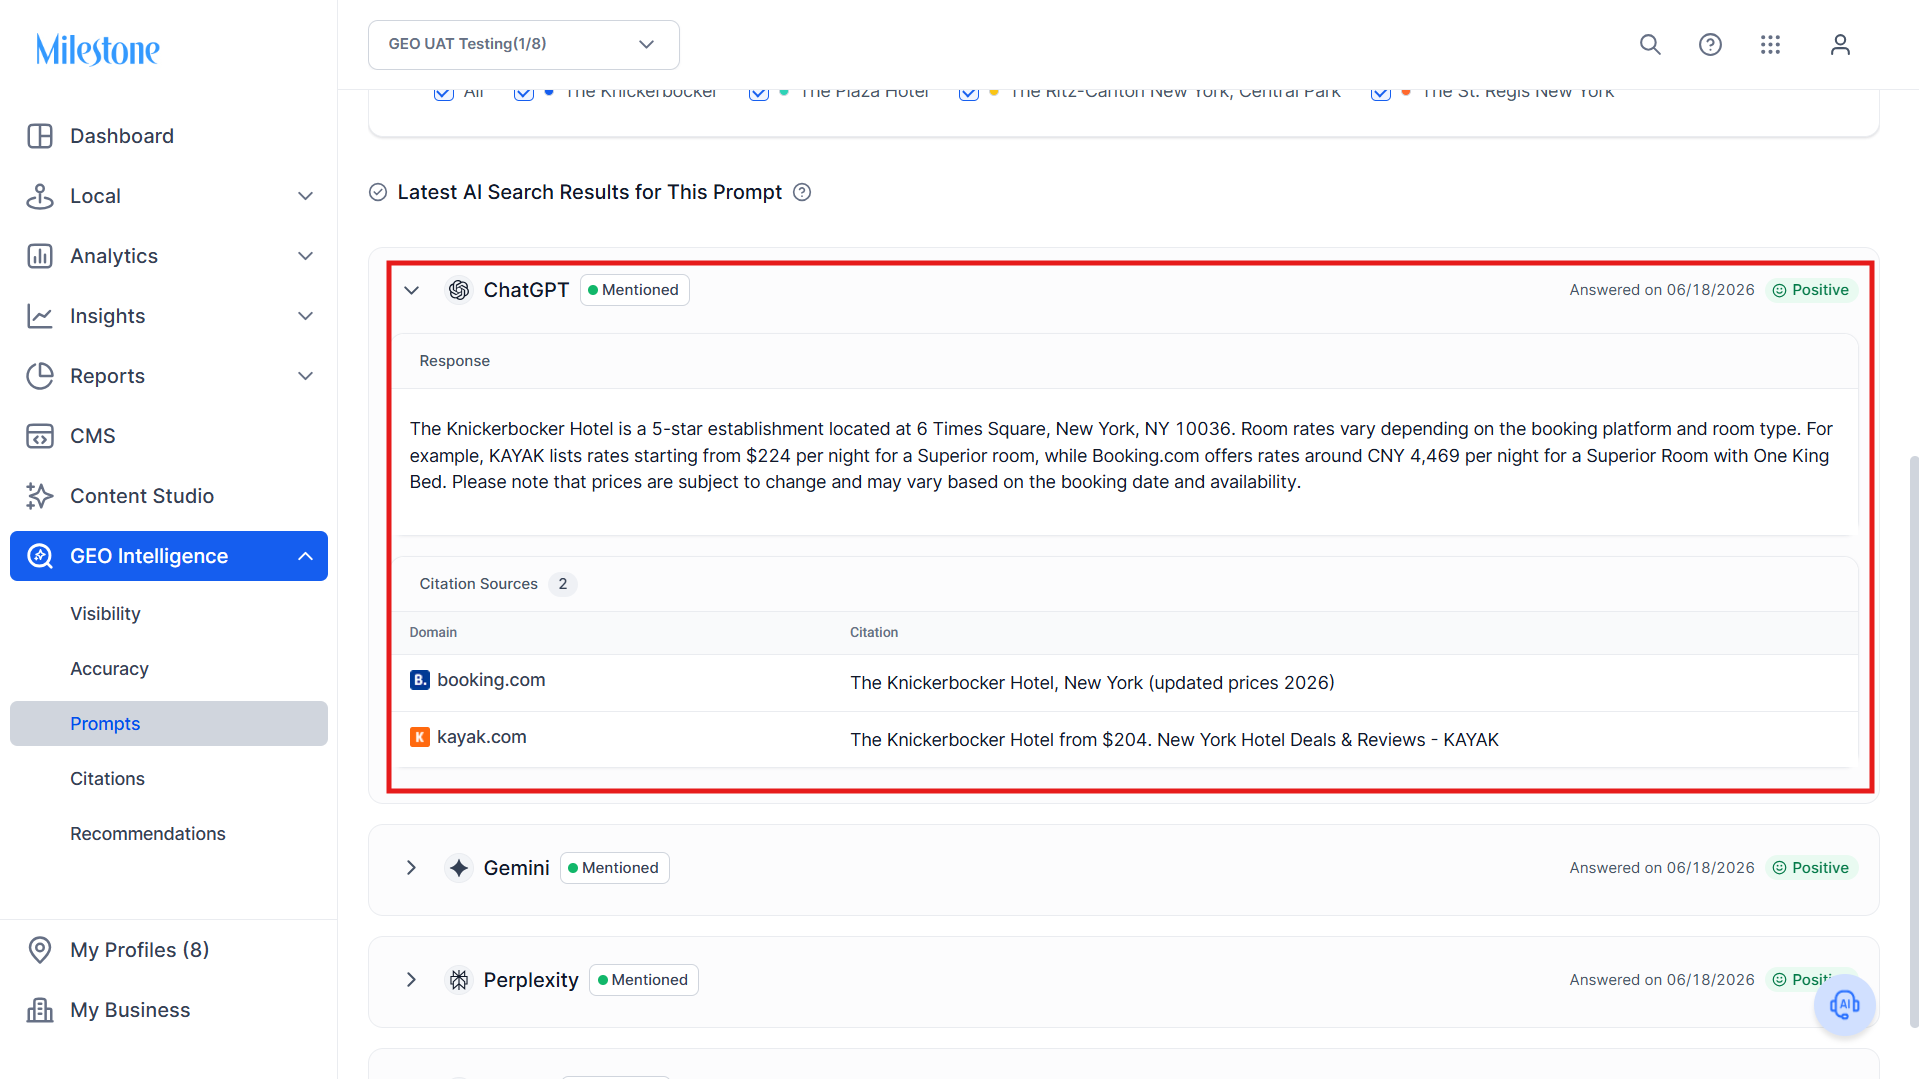The image size is (1919, 1079).
Task: Click Perplexity's Mentioned badge
Action: pos(644,980)
